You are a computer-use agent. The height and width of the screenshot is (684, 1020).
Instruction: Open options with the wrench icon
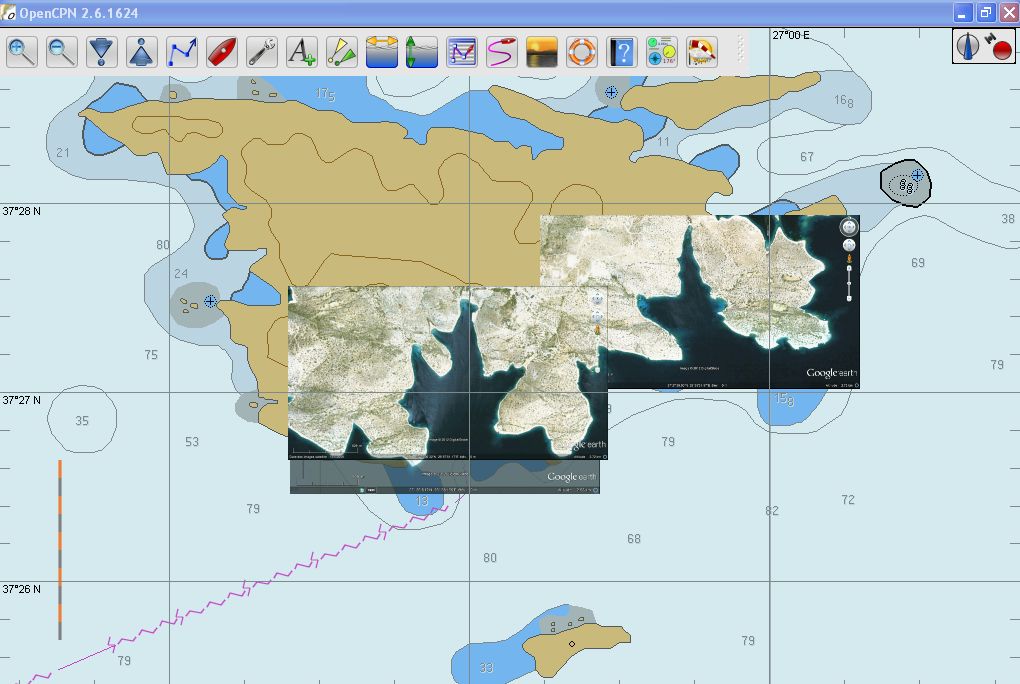coord(262,52)
